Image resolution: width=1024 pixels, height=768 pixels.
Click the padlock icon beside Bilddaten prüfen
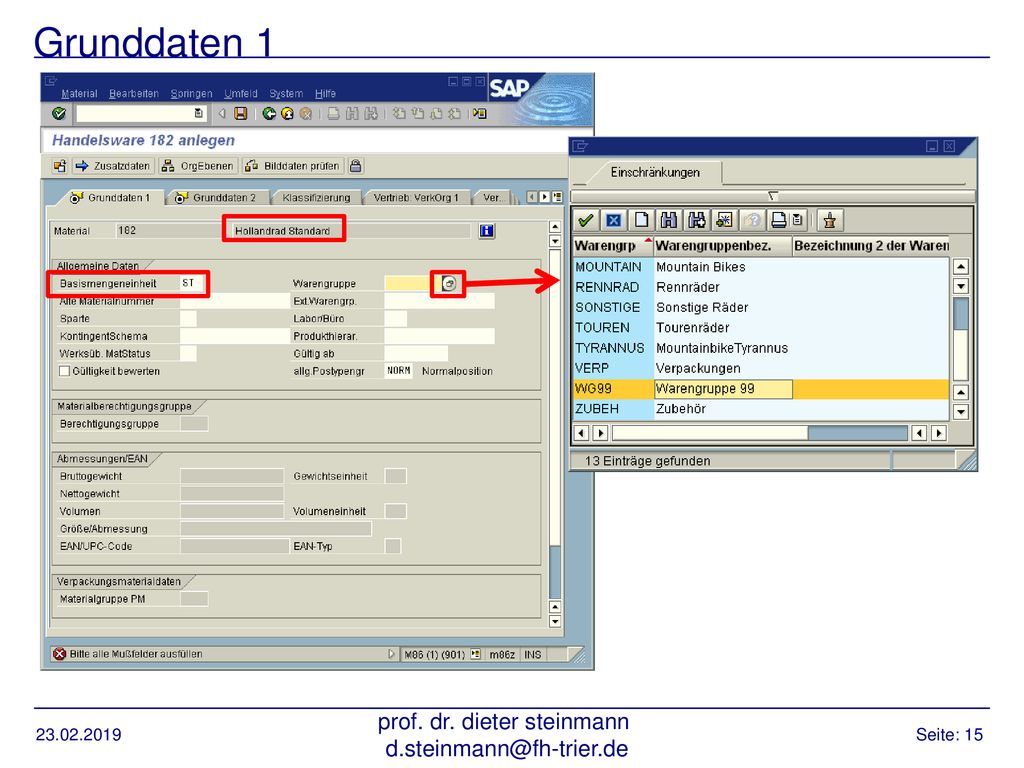coord(355,166)
